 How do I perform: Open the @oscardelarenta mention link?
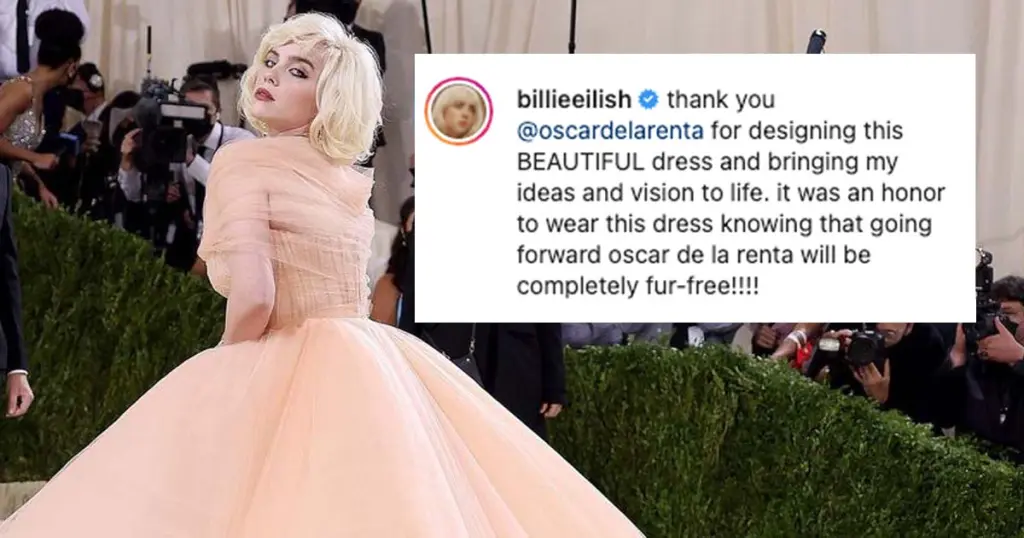610,131
